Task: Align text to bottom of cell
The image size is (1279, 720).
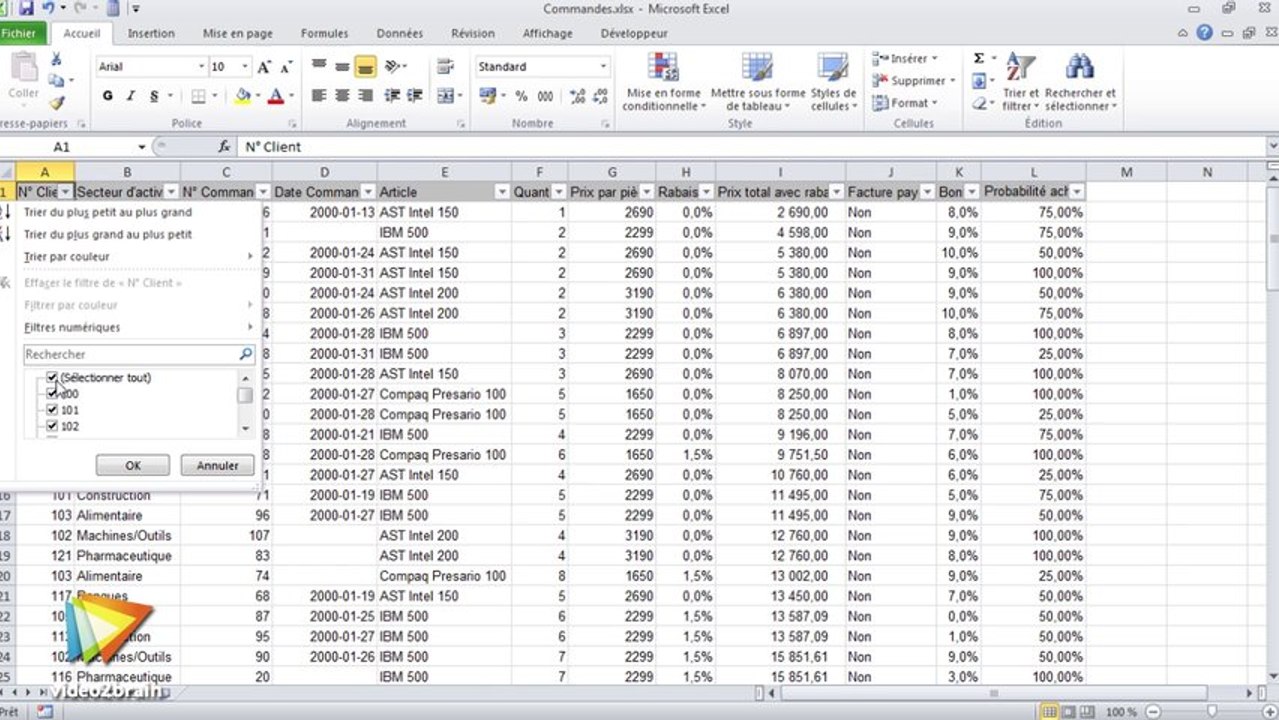Action: 364,67
